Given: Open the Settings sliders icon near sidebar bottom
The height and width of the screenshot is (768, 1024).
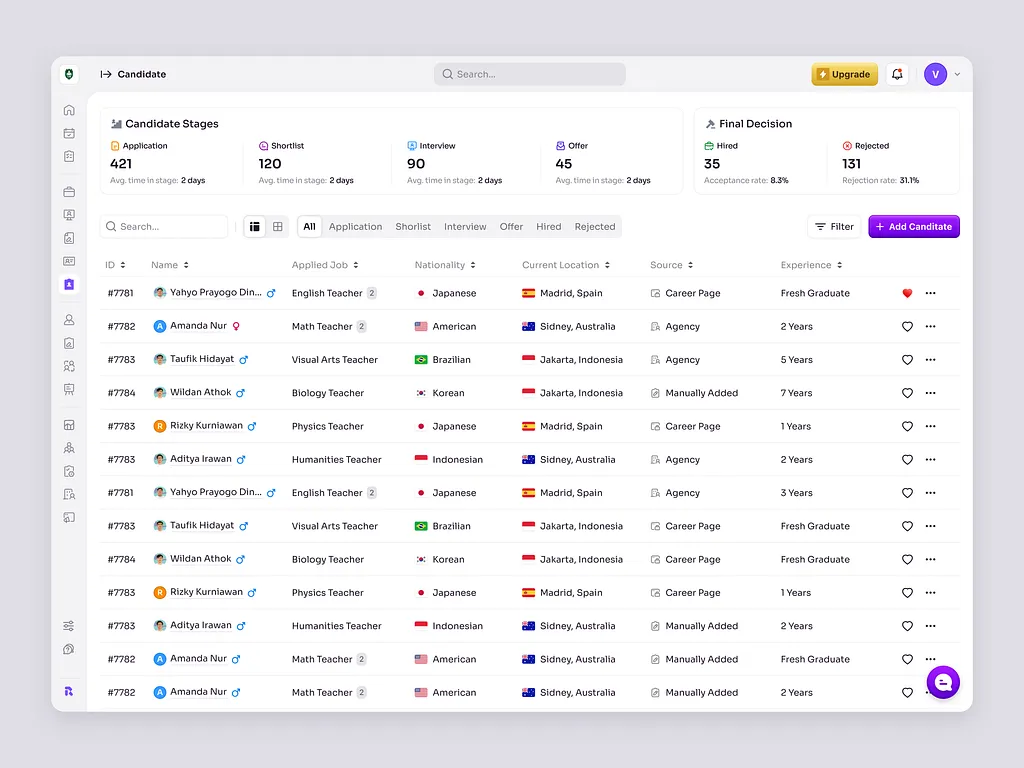Looking at the screenshot, I should pos(68,625).
